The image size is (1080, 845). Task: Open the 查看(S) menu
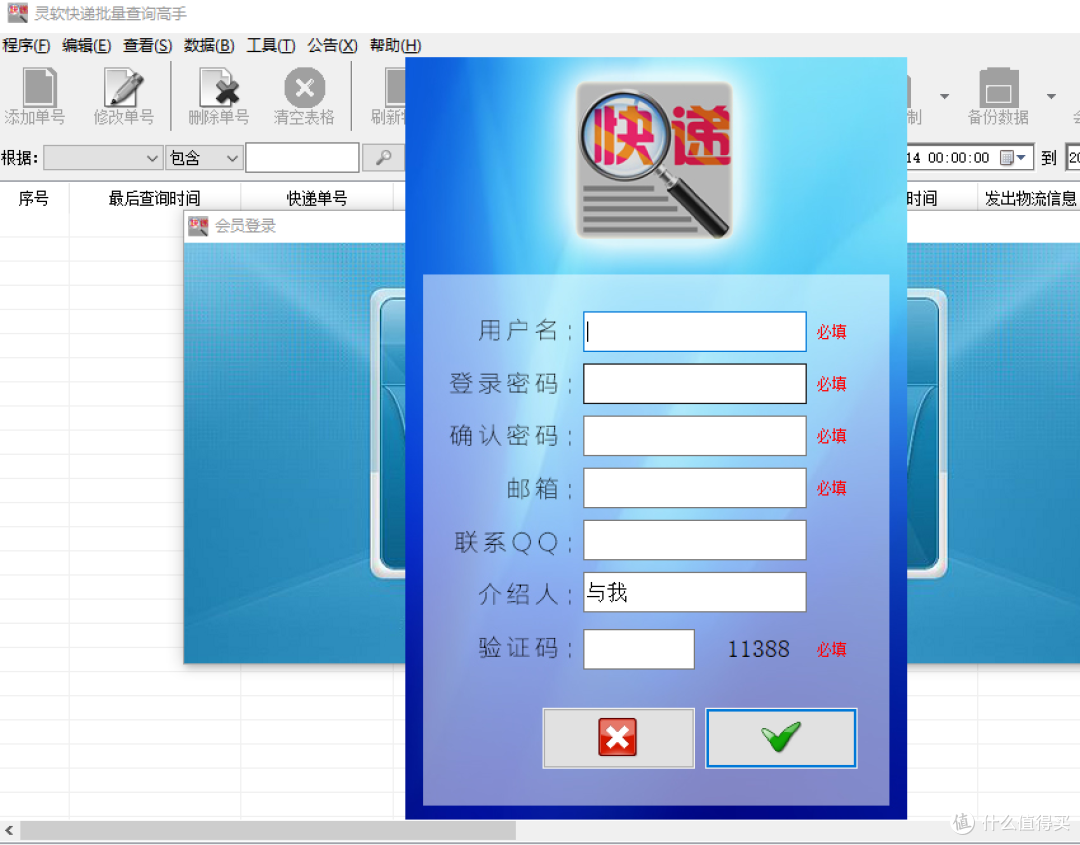click(147, 45)
